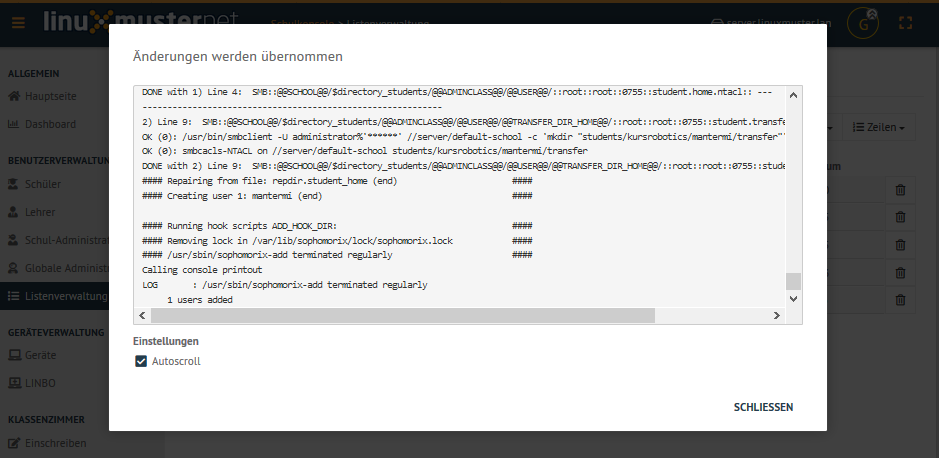
Task: Click bottommost trash icon in table
Action: click(900, 299)
